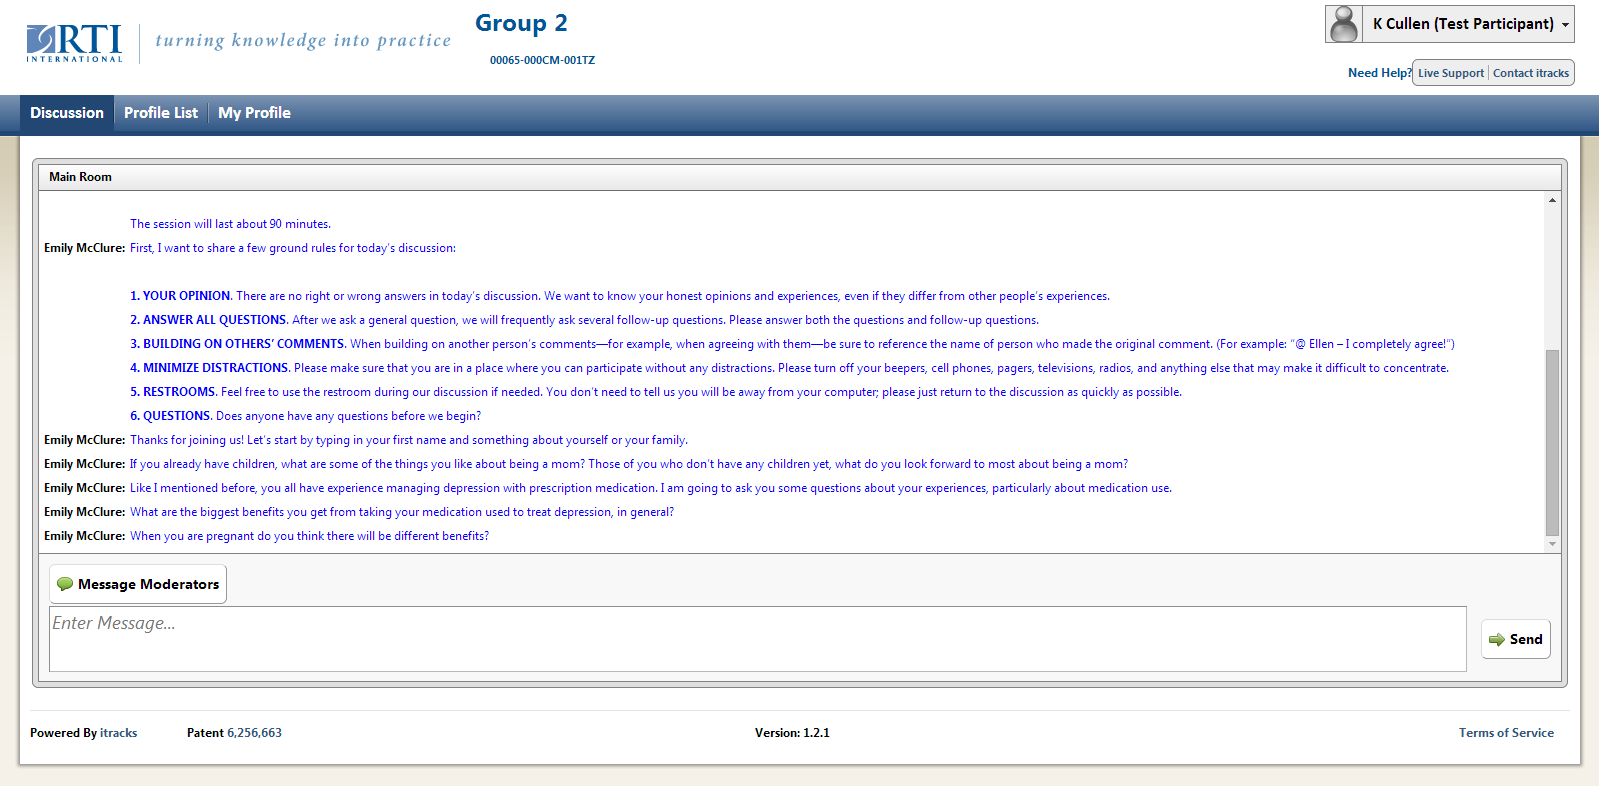Open the Profile List tab
The height and width of the screenshot is (786, 1599).
(161, 113)
